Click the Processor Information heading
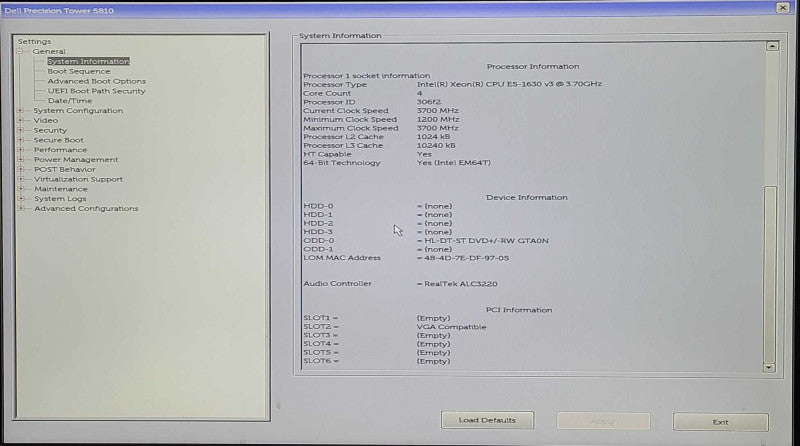800x446 pixels. (533, 66)
